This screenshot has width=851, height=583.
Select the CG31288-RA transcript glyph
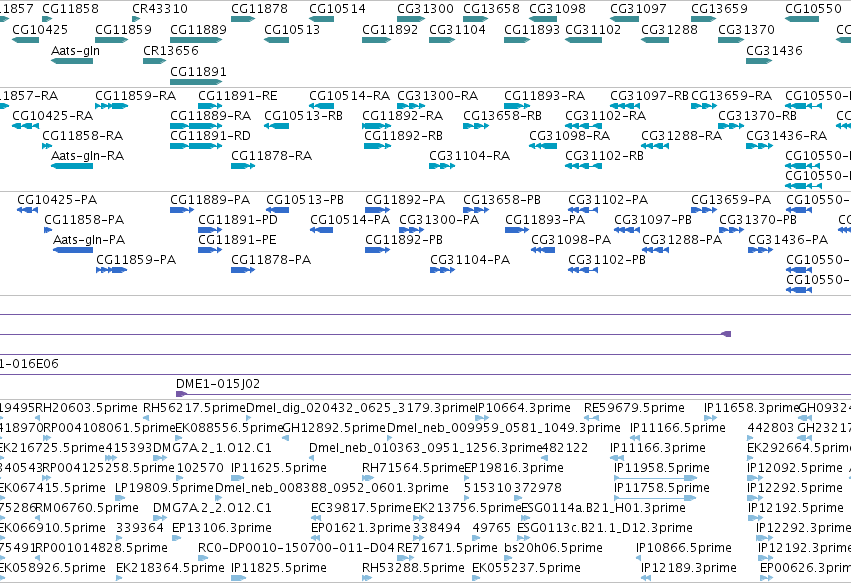655,145
